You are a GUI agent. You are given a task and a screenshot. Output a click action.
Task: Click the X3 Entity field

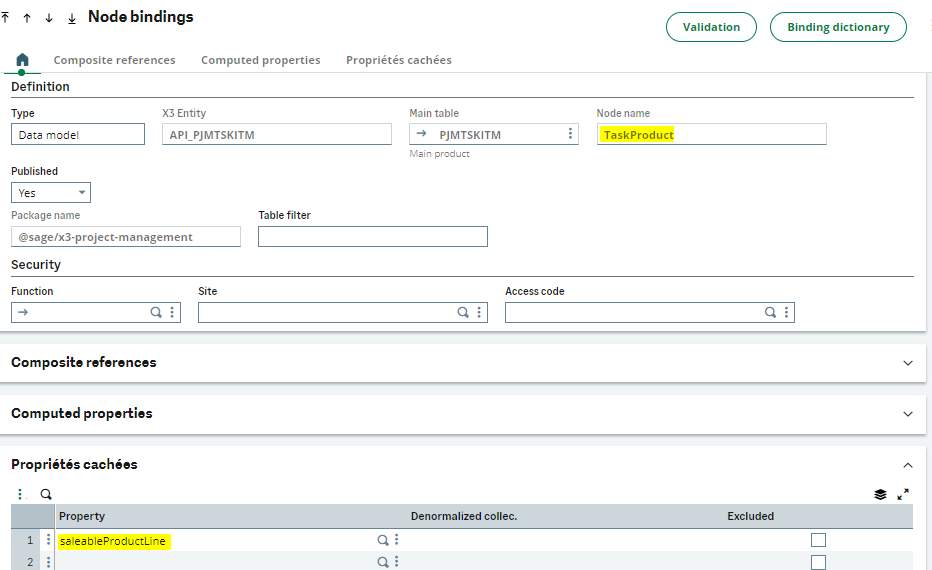tap(277, 134)
